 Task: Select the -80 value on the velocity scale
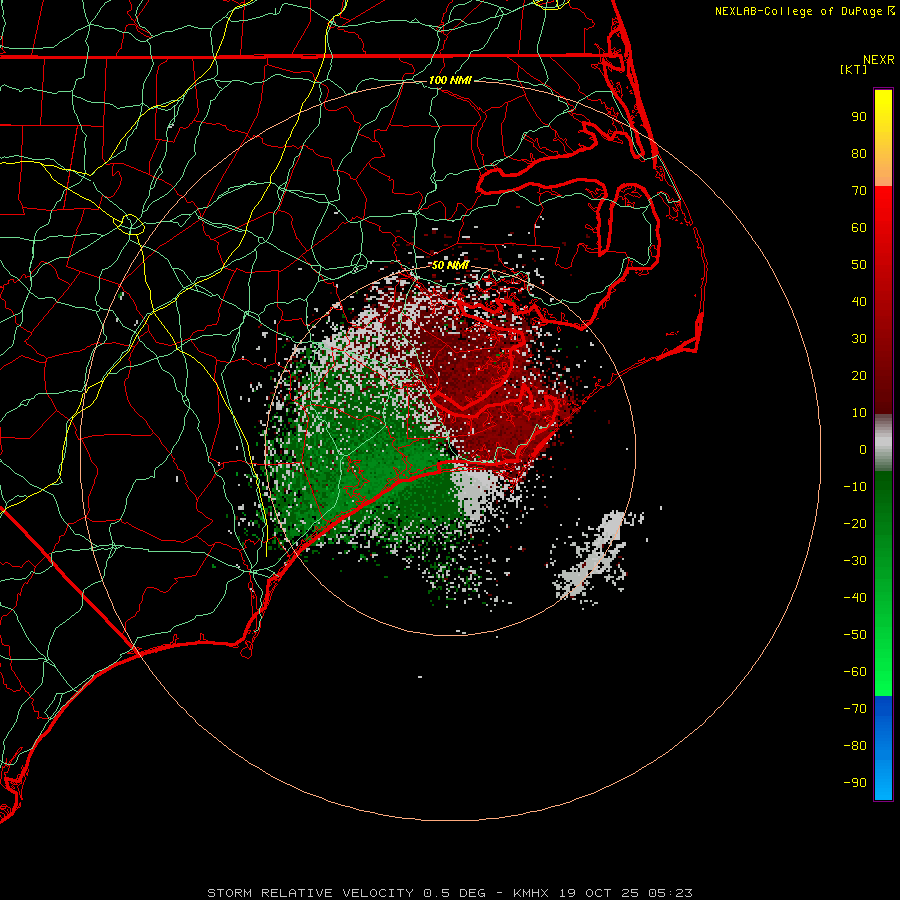tap(855, 746)
